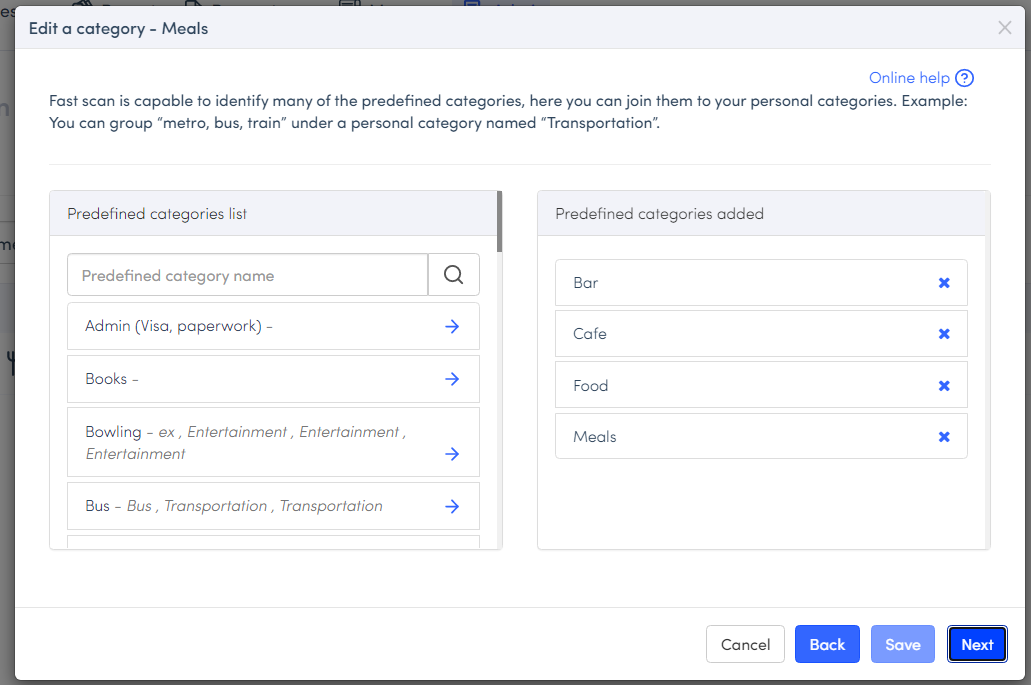Add Bowling category using arrow icon
Image resolution: width=1031 pixels, height=685 pixels.
pyautogui.click(x=452, y=454)
